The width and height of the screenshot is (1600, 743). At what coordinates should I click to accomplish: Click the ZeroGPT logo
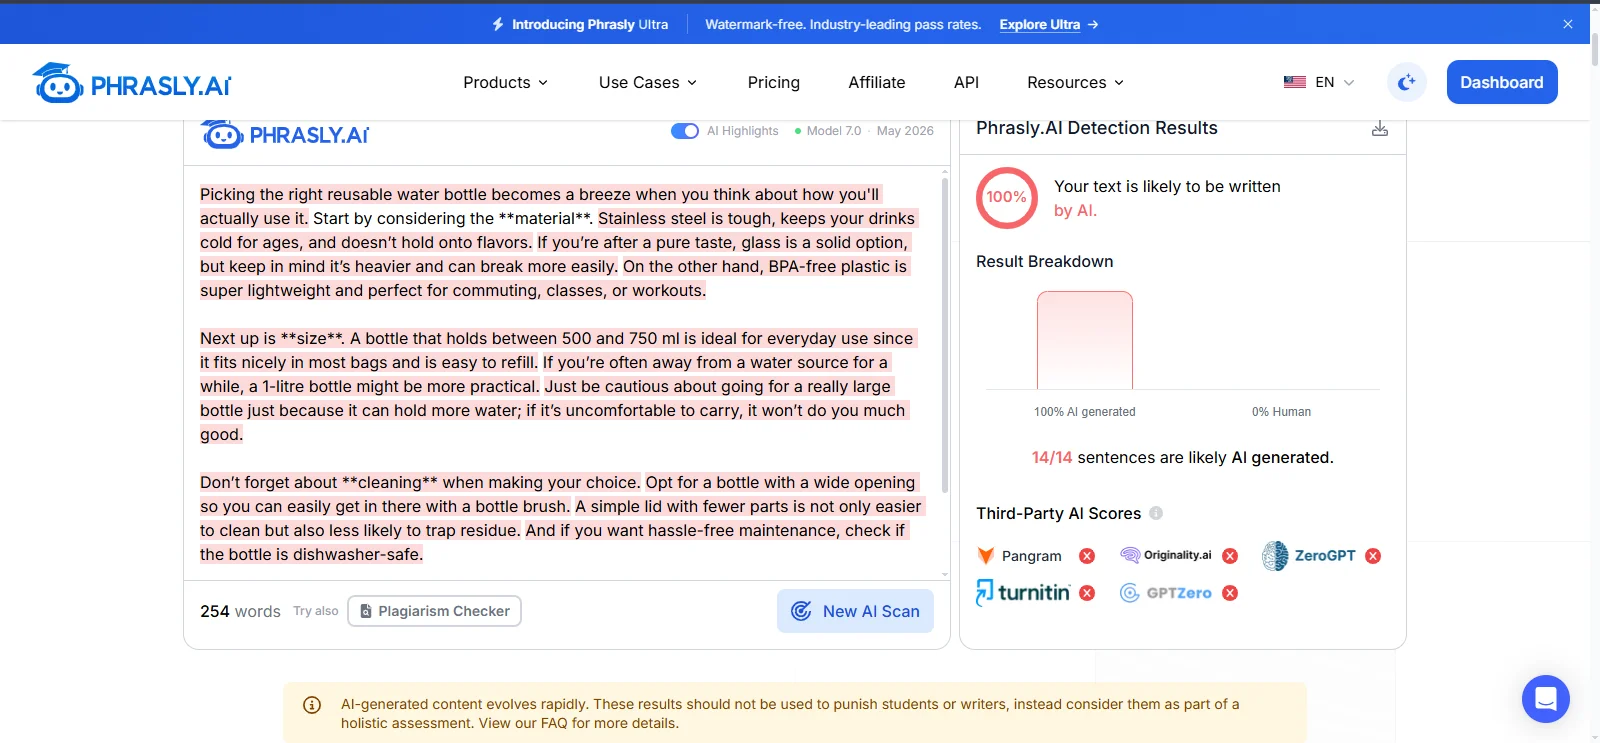coord(1309,556)
